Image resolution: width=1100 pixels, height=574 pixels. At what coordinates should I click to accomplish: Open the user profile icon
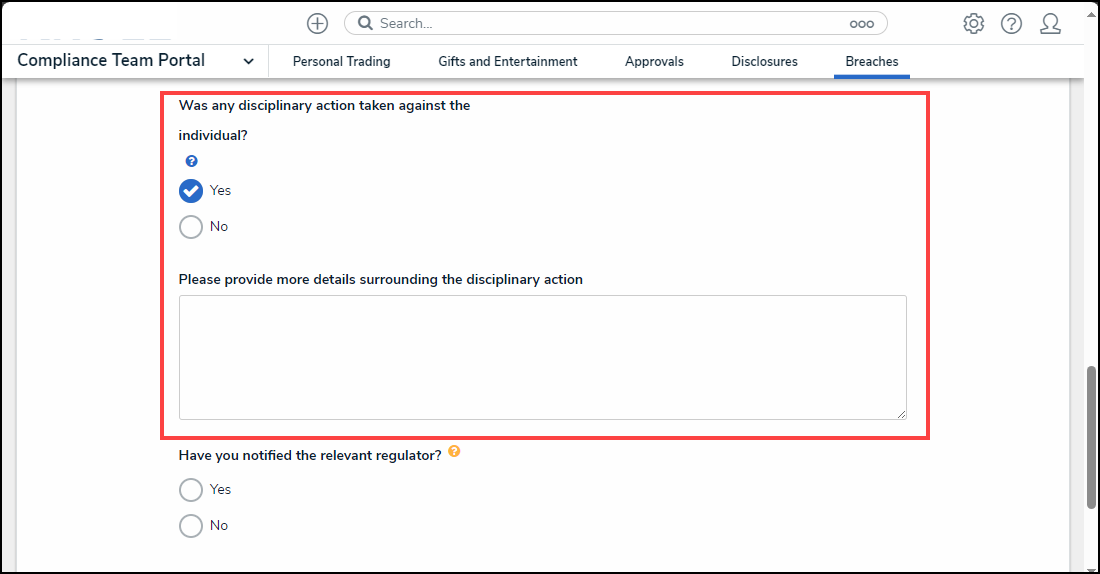tap(1050, 23)
